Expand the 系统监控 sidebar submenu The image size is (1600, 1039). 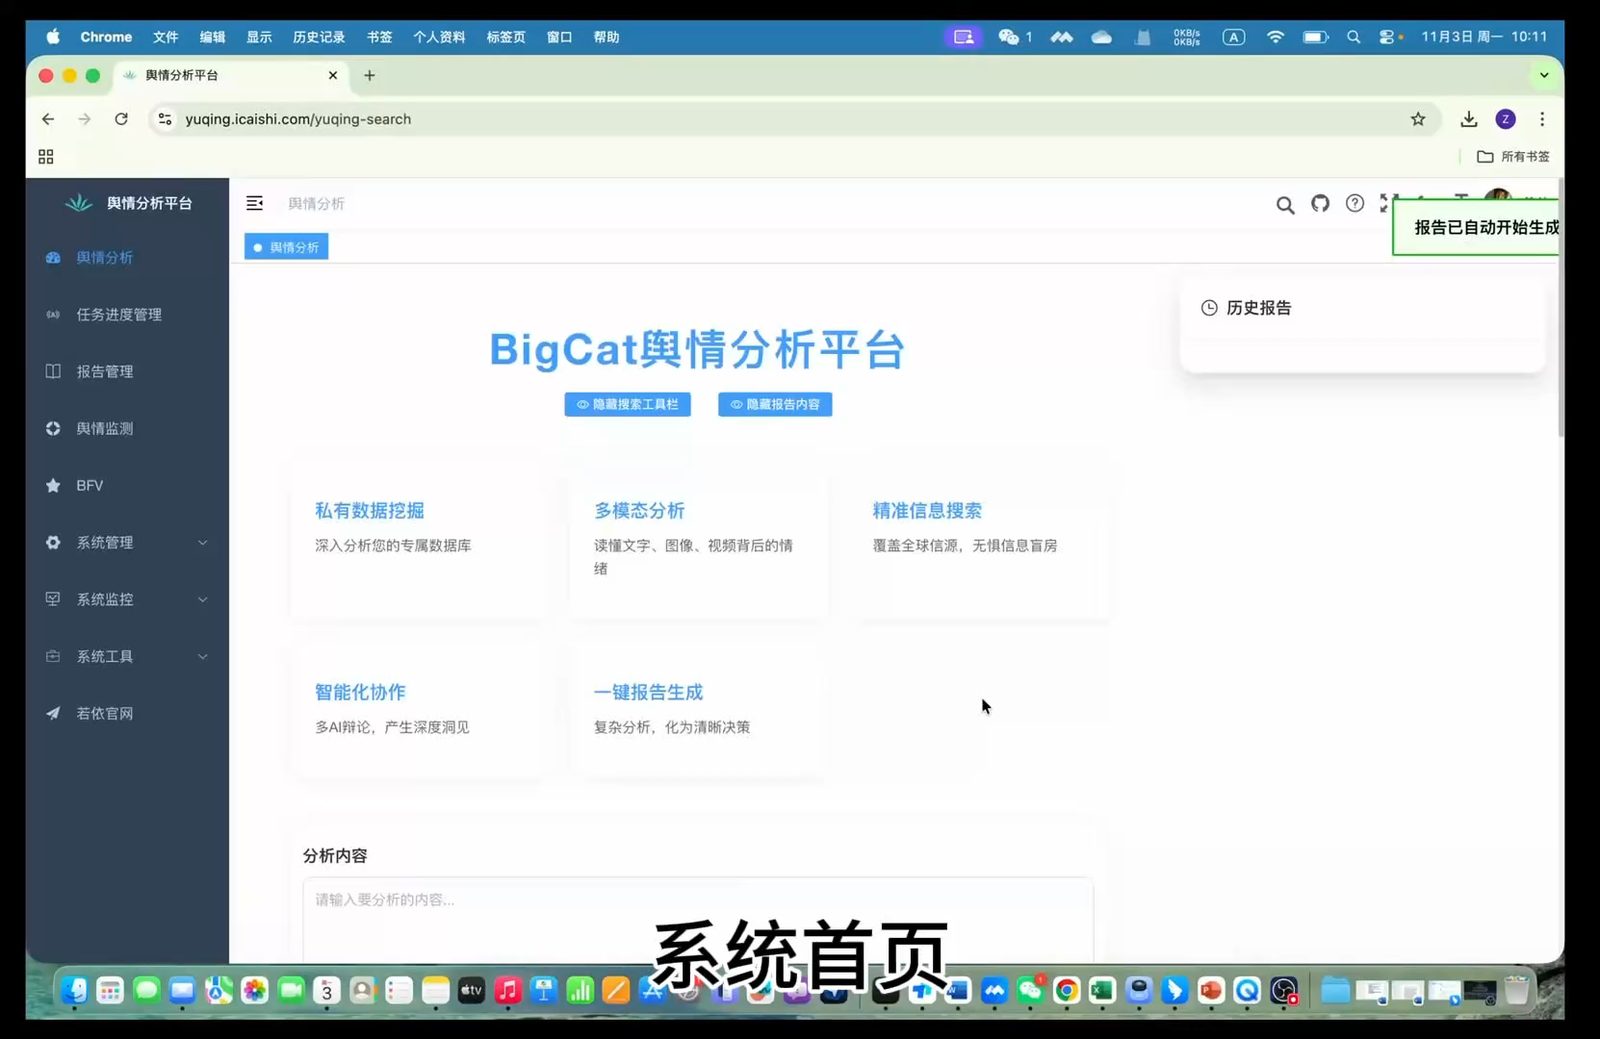tap(127, 599)
